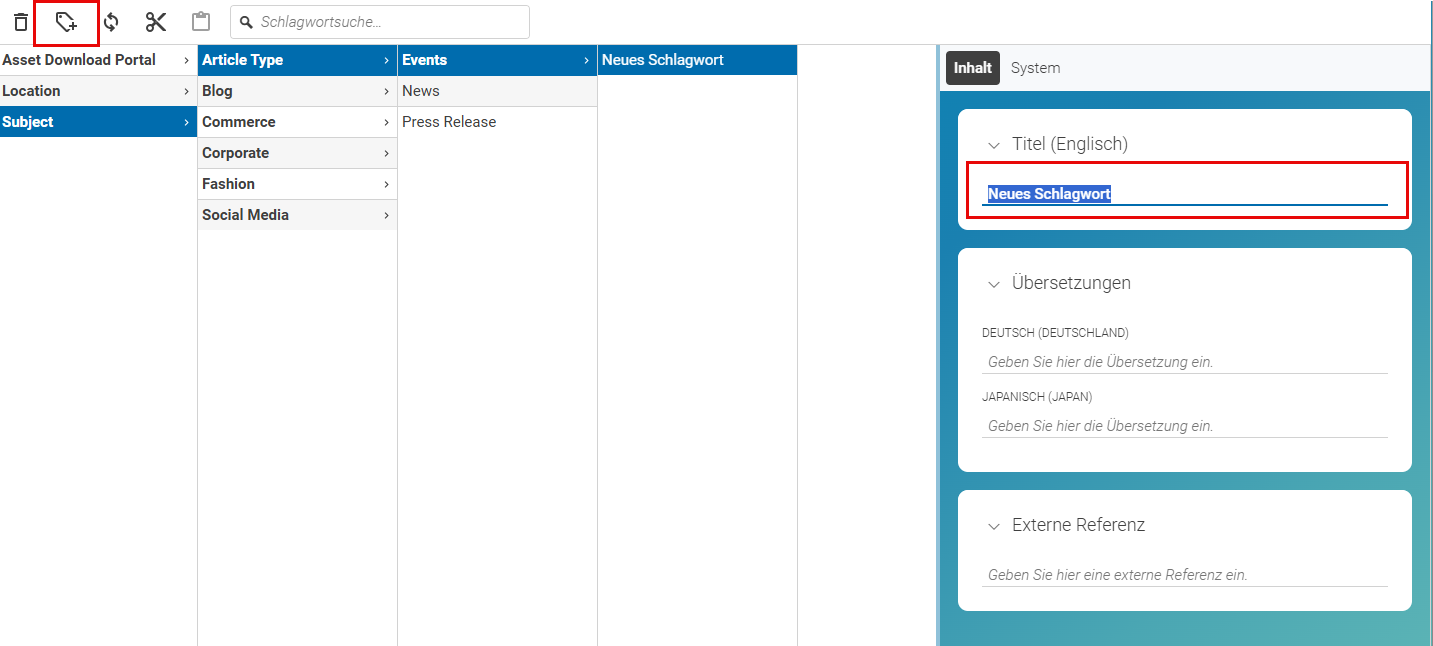The height and width of the screenshot is (646, 1433).
Task: Select Article Type keyword
Action: coord(297,60)
